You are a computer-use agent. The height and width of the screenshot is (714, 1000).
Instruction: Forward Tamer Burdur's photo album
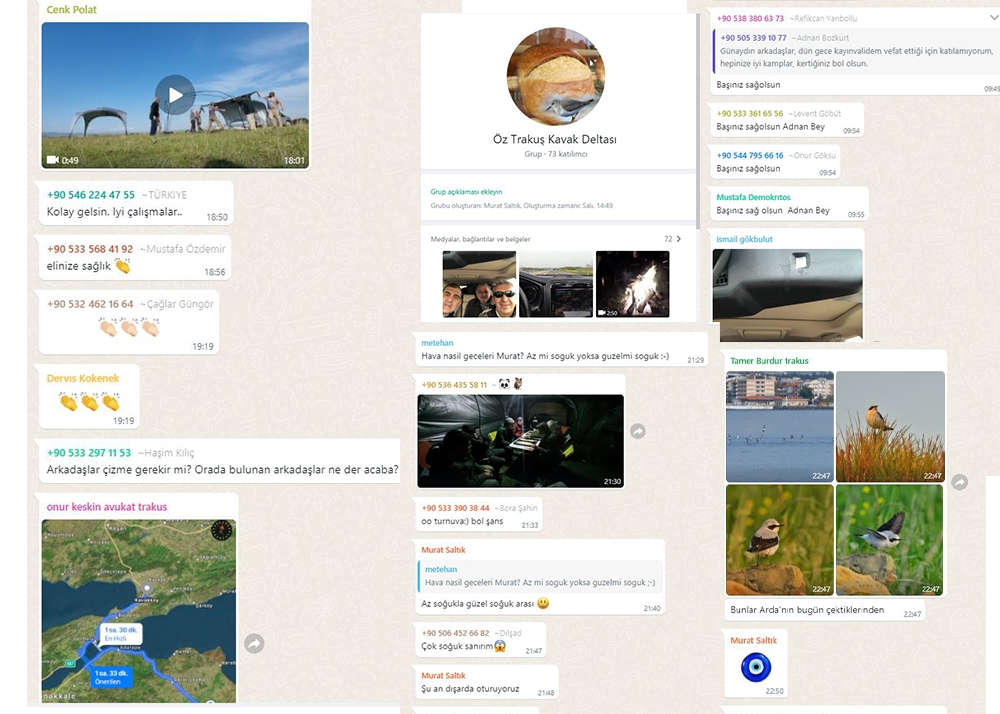[x=959, y=482]
